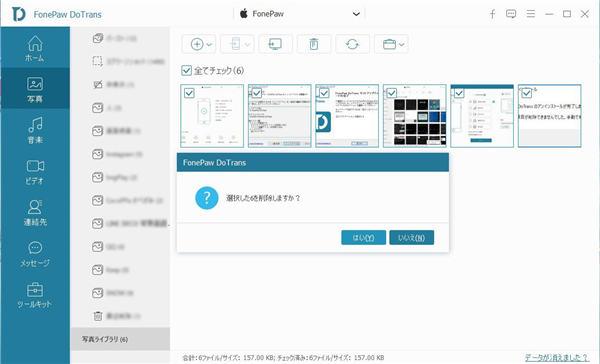Image resolution: width=600 pixels, height=364 pixels.
Task: Select 写真ライブラリ (6) in album list
Action: 120,339
